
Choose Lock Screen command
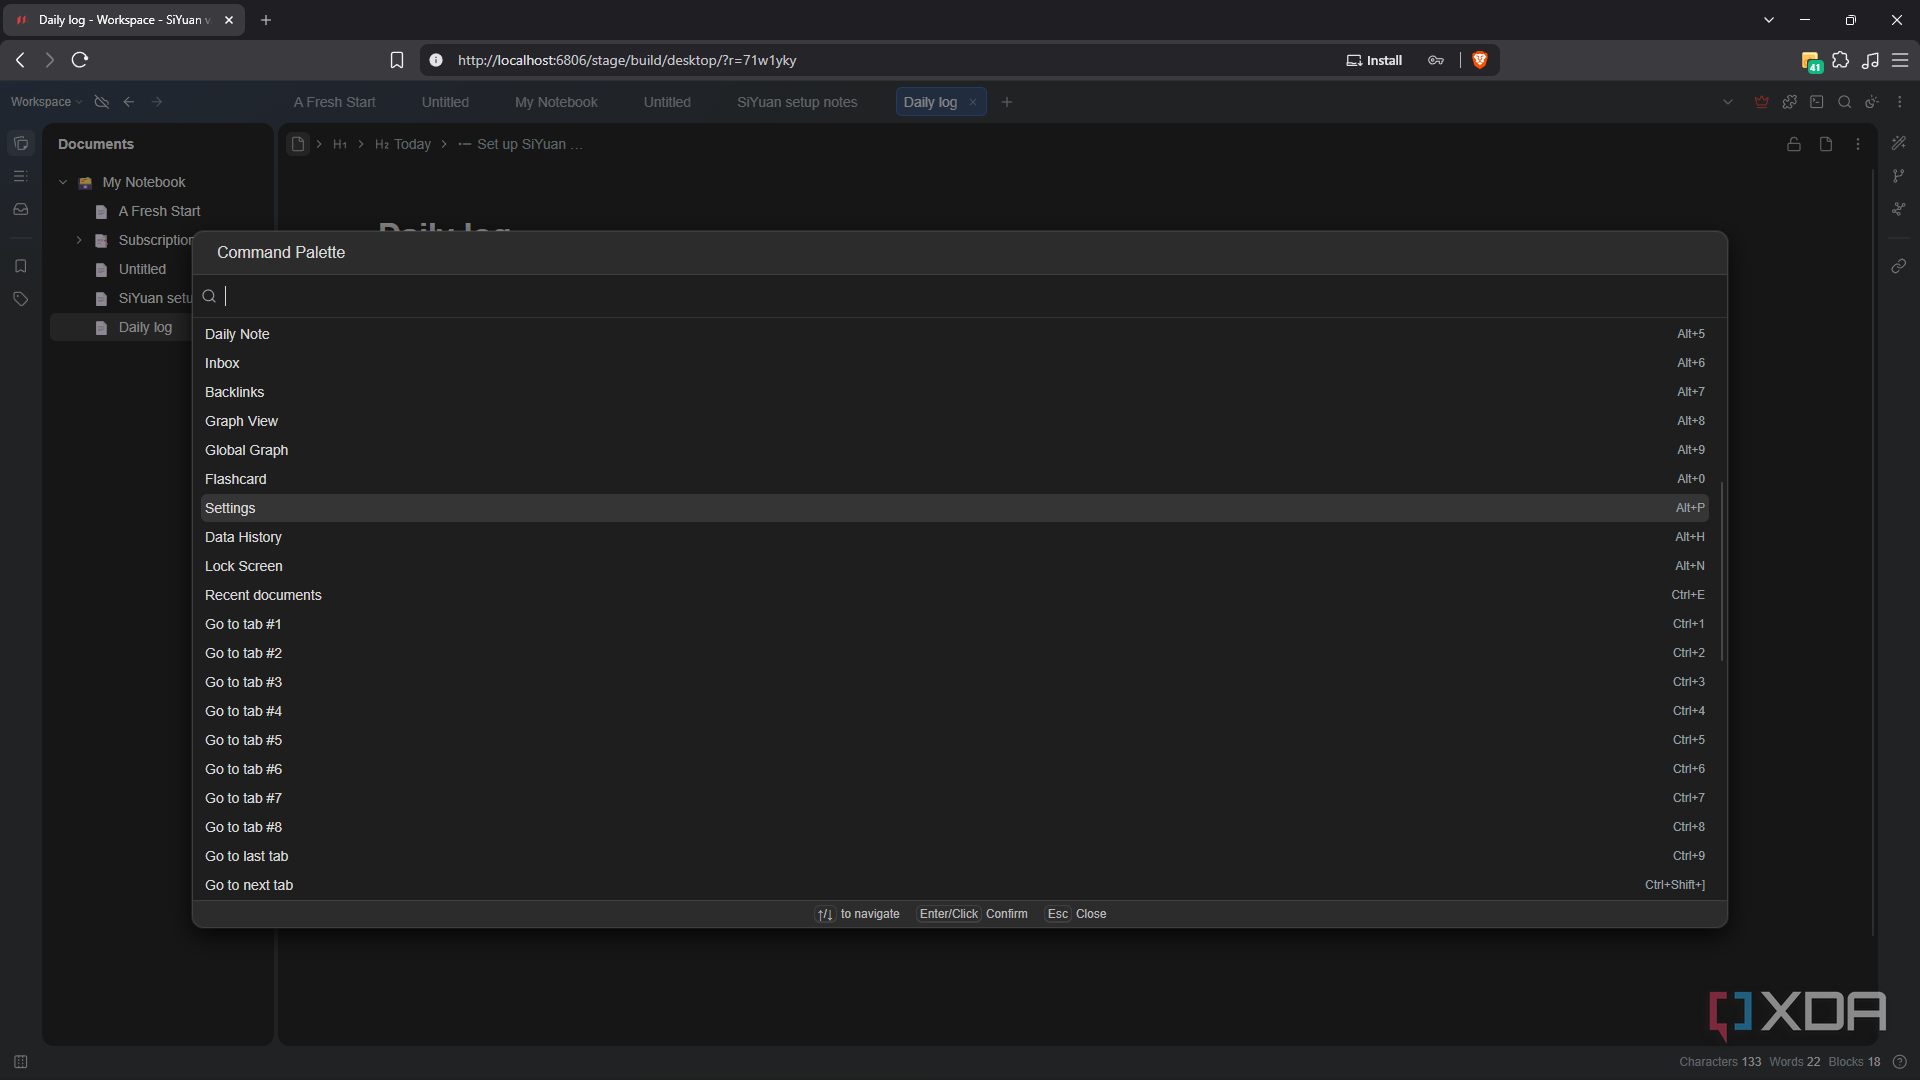pyautogui.click(x=954, y=566)
